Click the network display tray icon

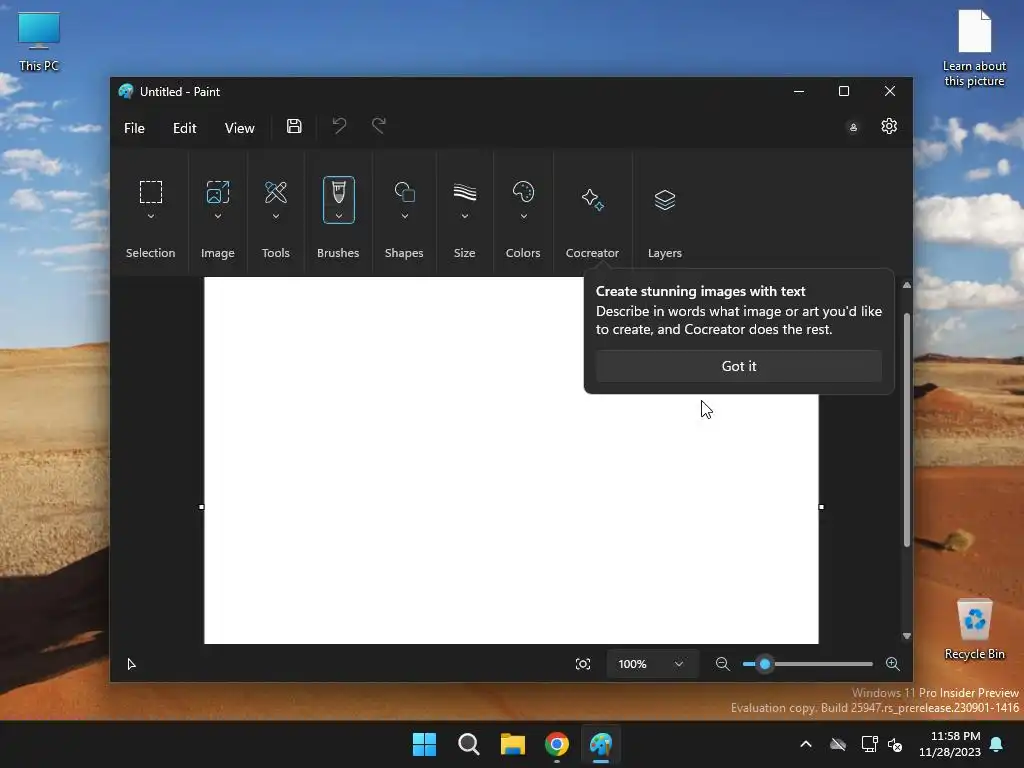click(x=869, y=744)
